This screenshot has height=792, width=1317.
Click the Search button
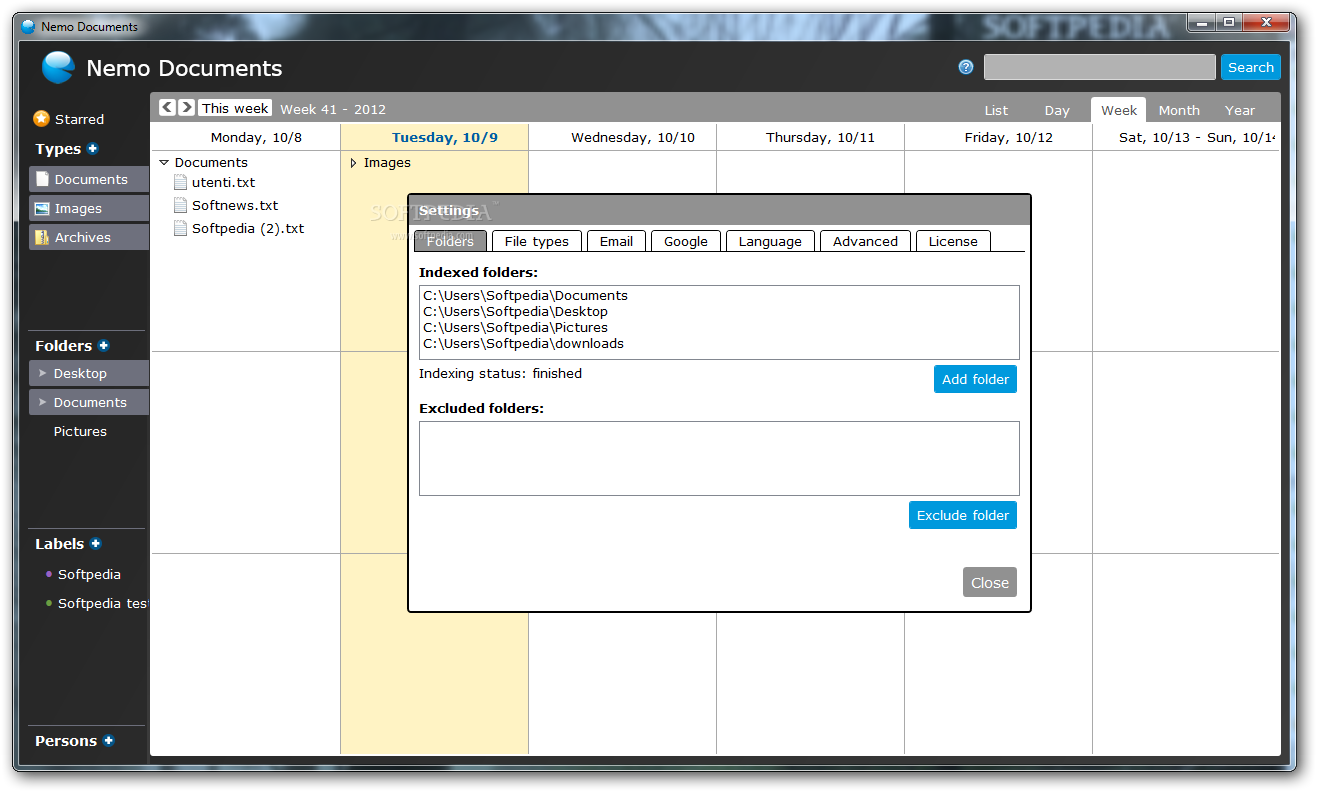point(1251,67)
